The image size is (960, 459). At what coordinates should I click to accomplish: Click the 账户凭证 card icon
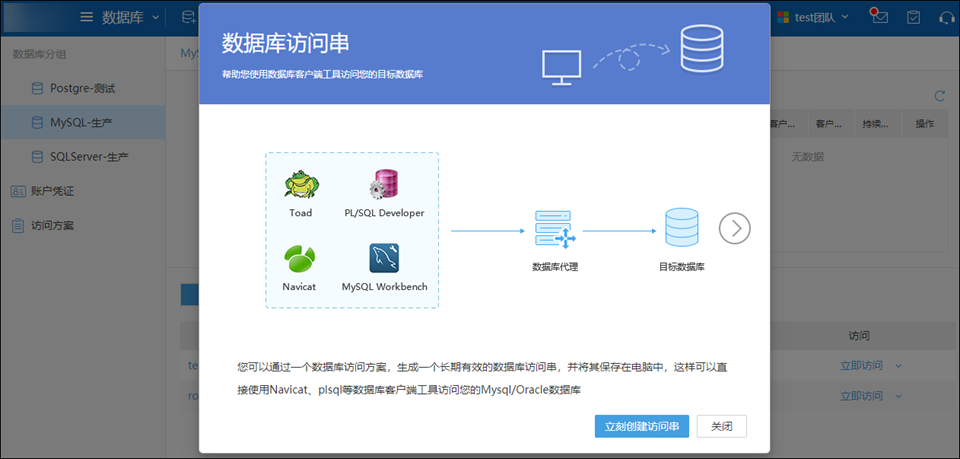tap(18, 191)
